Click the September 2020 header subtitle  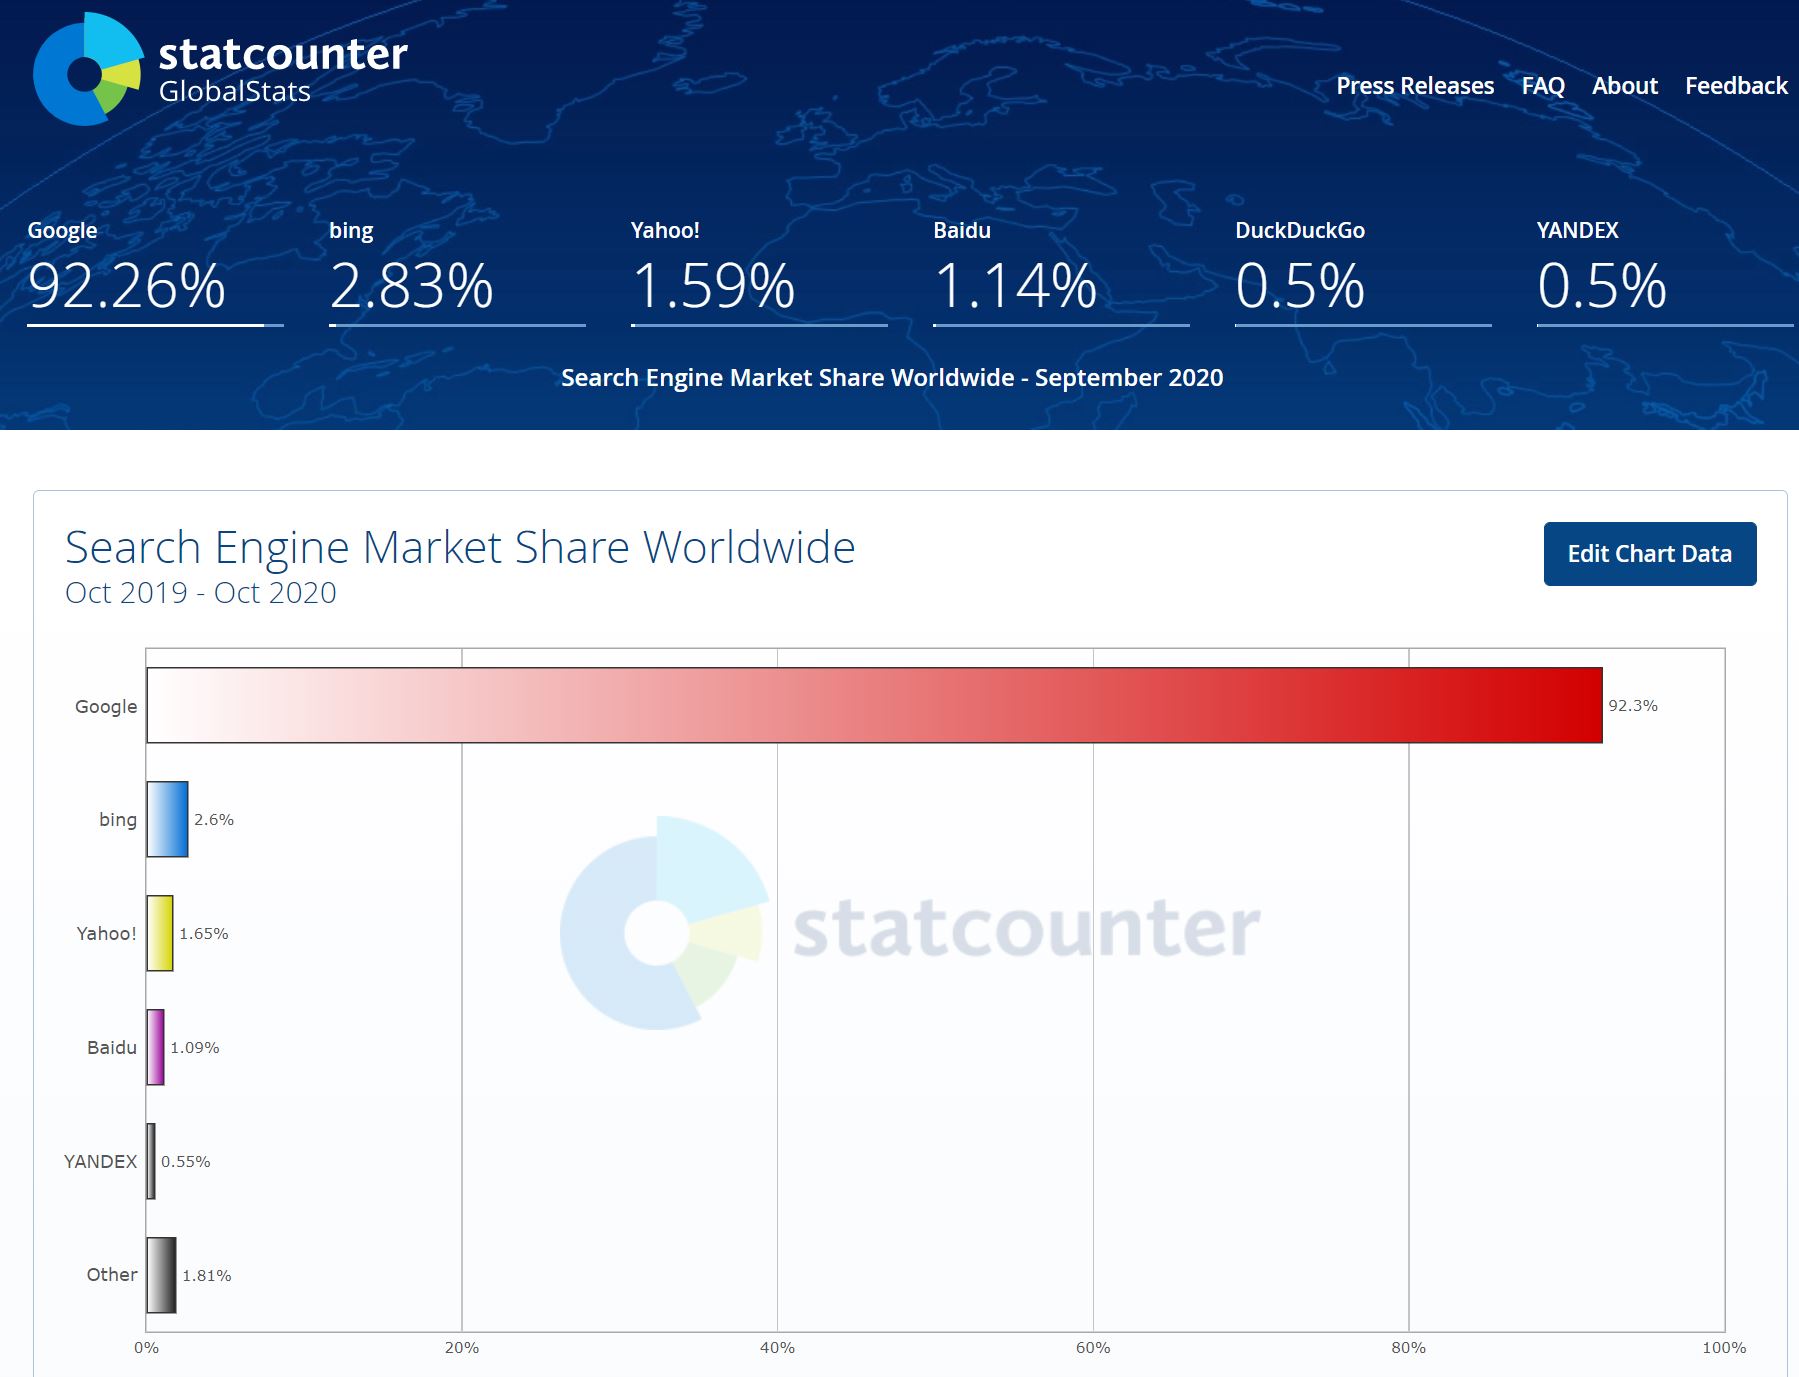(x=892, y=378)
